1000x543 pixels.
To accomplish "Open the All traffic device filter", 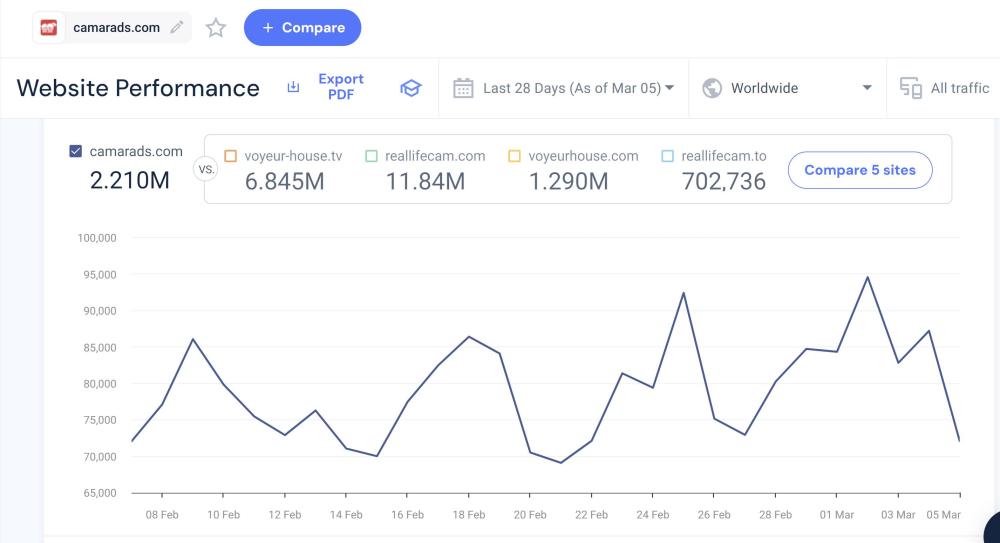I will [x=959, y=88].
